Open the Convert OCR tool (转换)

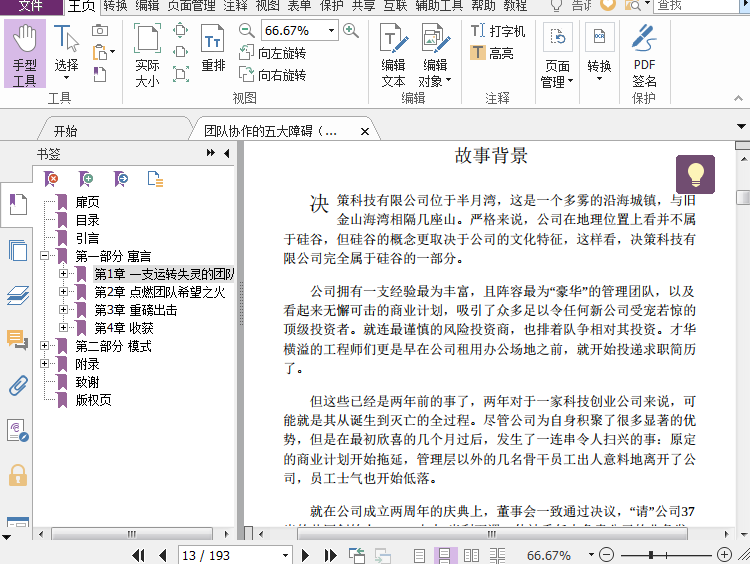click(x=599, y=53)
